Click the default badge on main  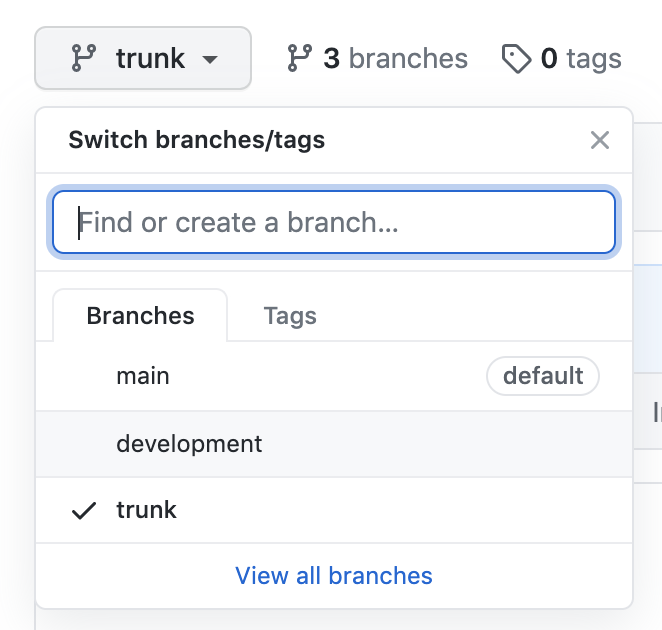(542, 377)
